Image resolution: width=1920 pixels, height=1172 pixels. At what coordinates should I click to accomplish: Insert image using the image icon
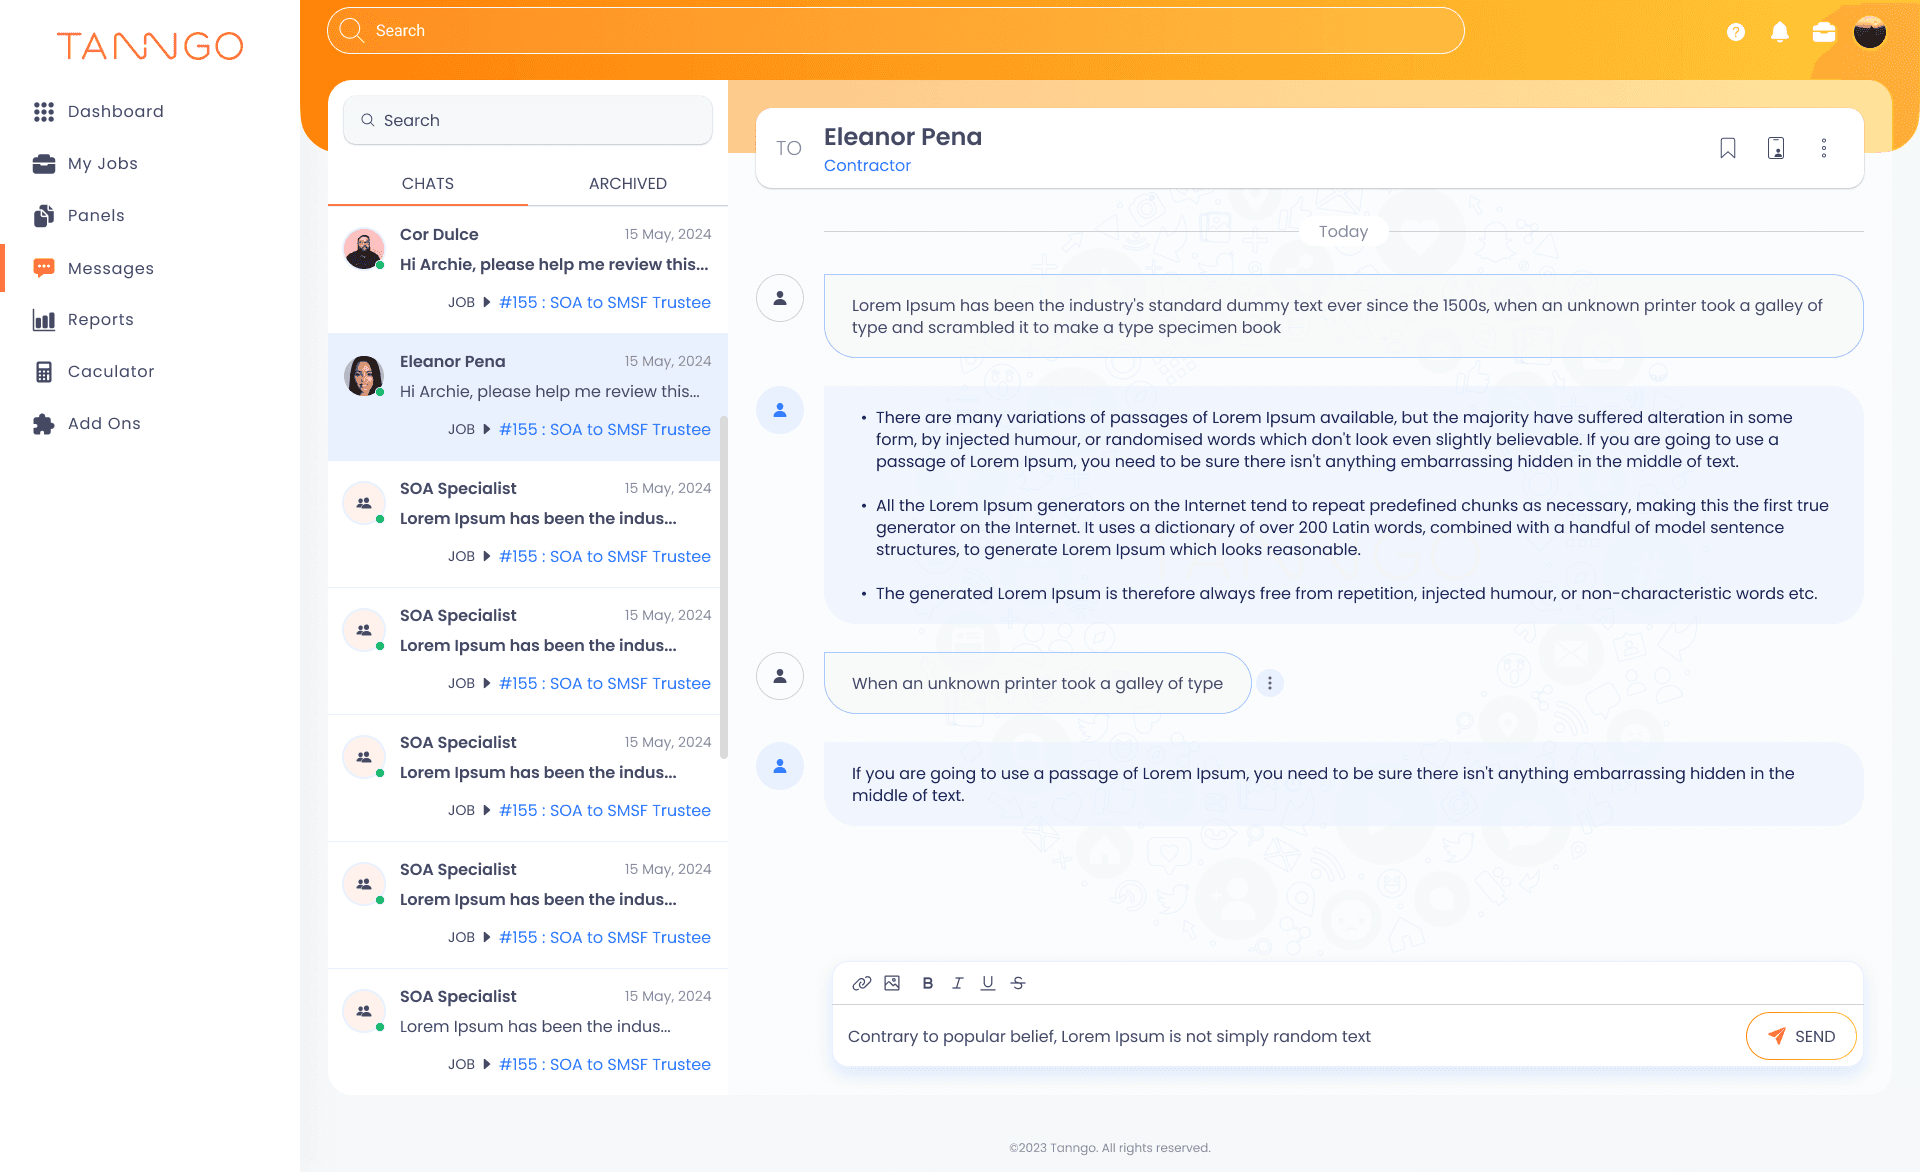(892, 983)
